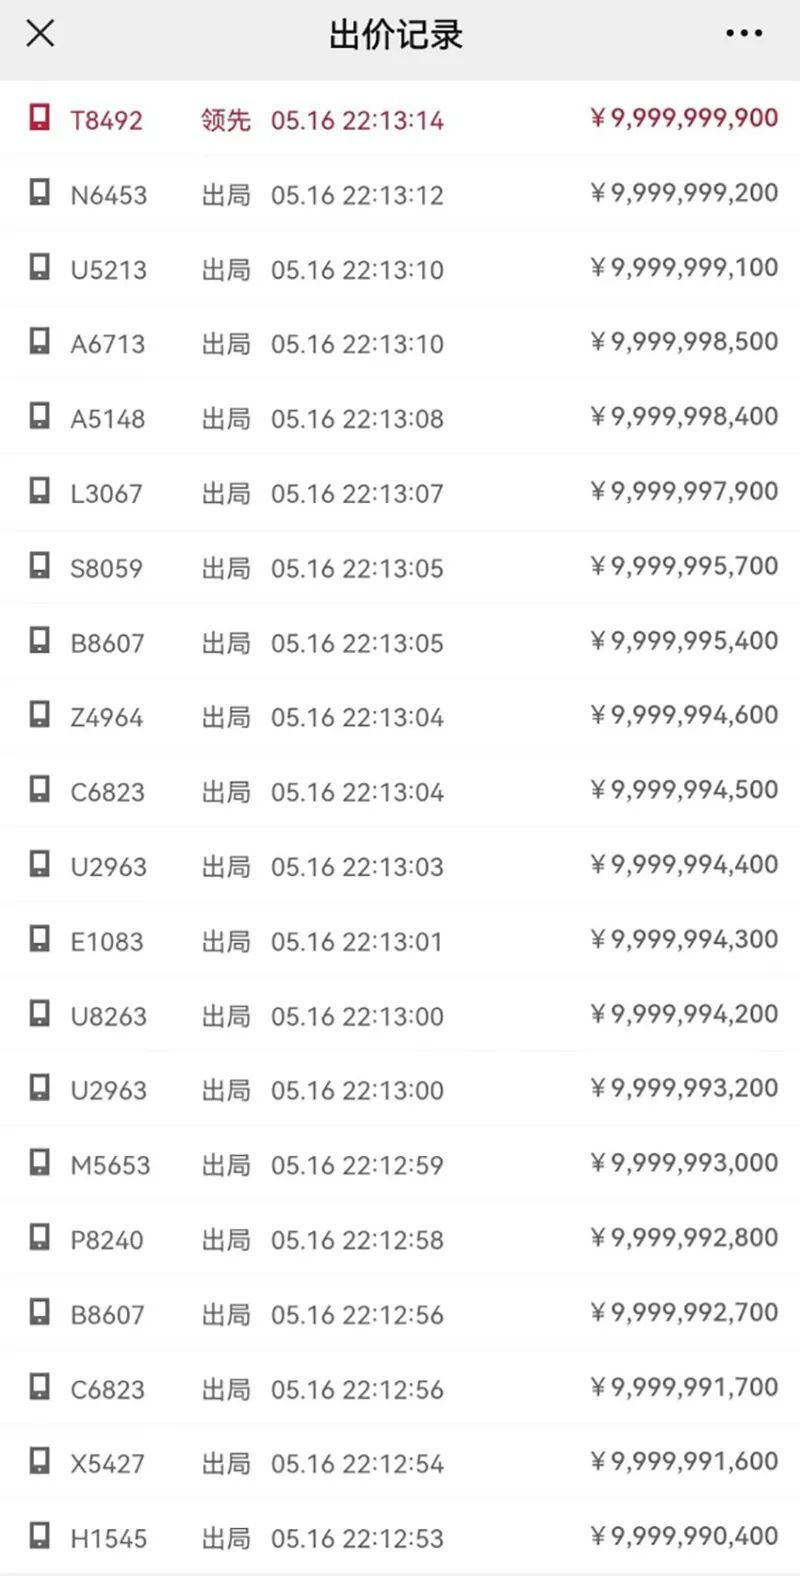Tap the phone icon beside A5148
The image size is (800, 1576).
(39, 417)
